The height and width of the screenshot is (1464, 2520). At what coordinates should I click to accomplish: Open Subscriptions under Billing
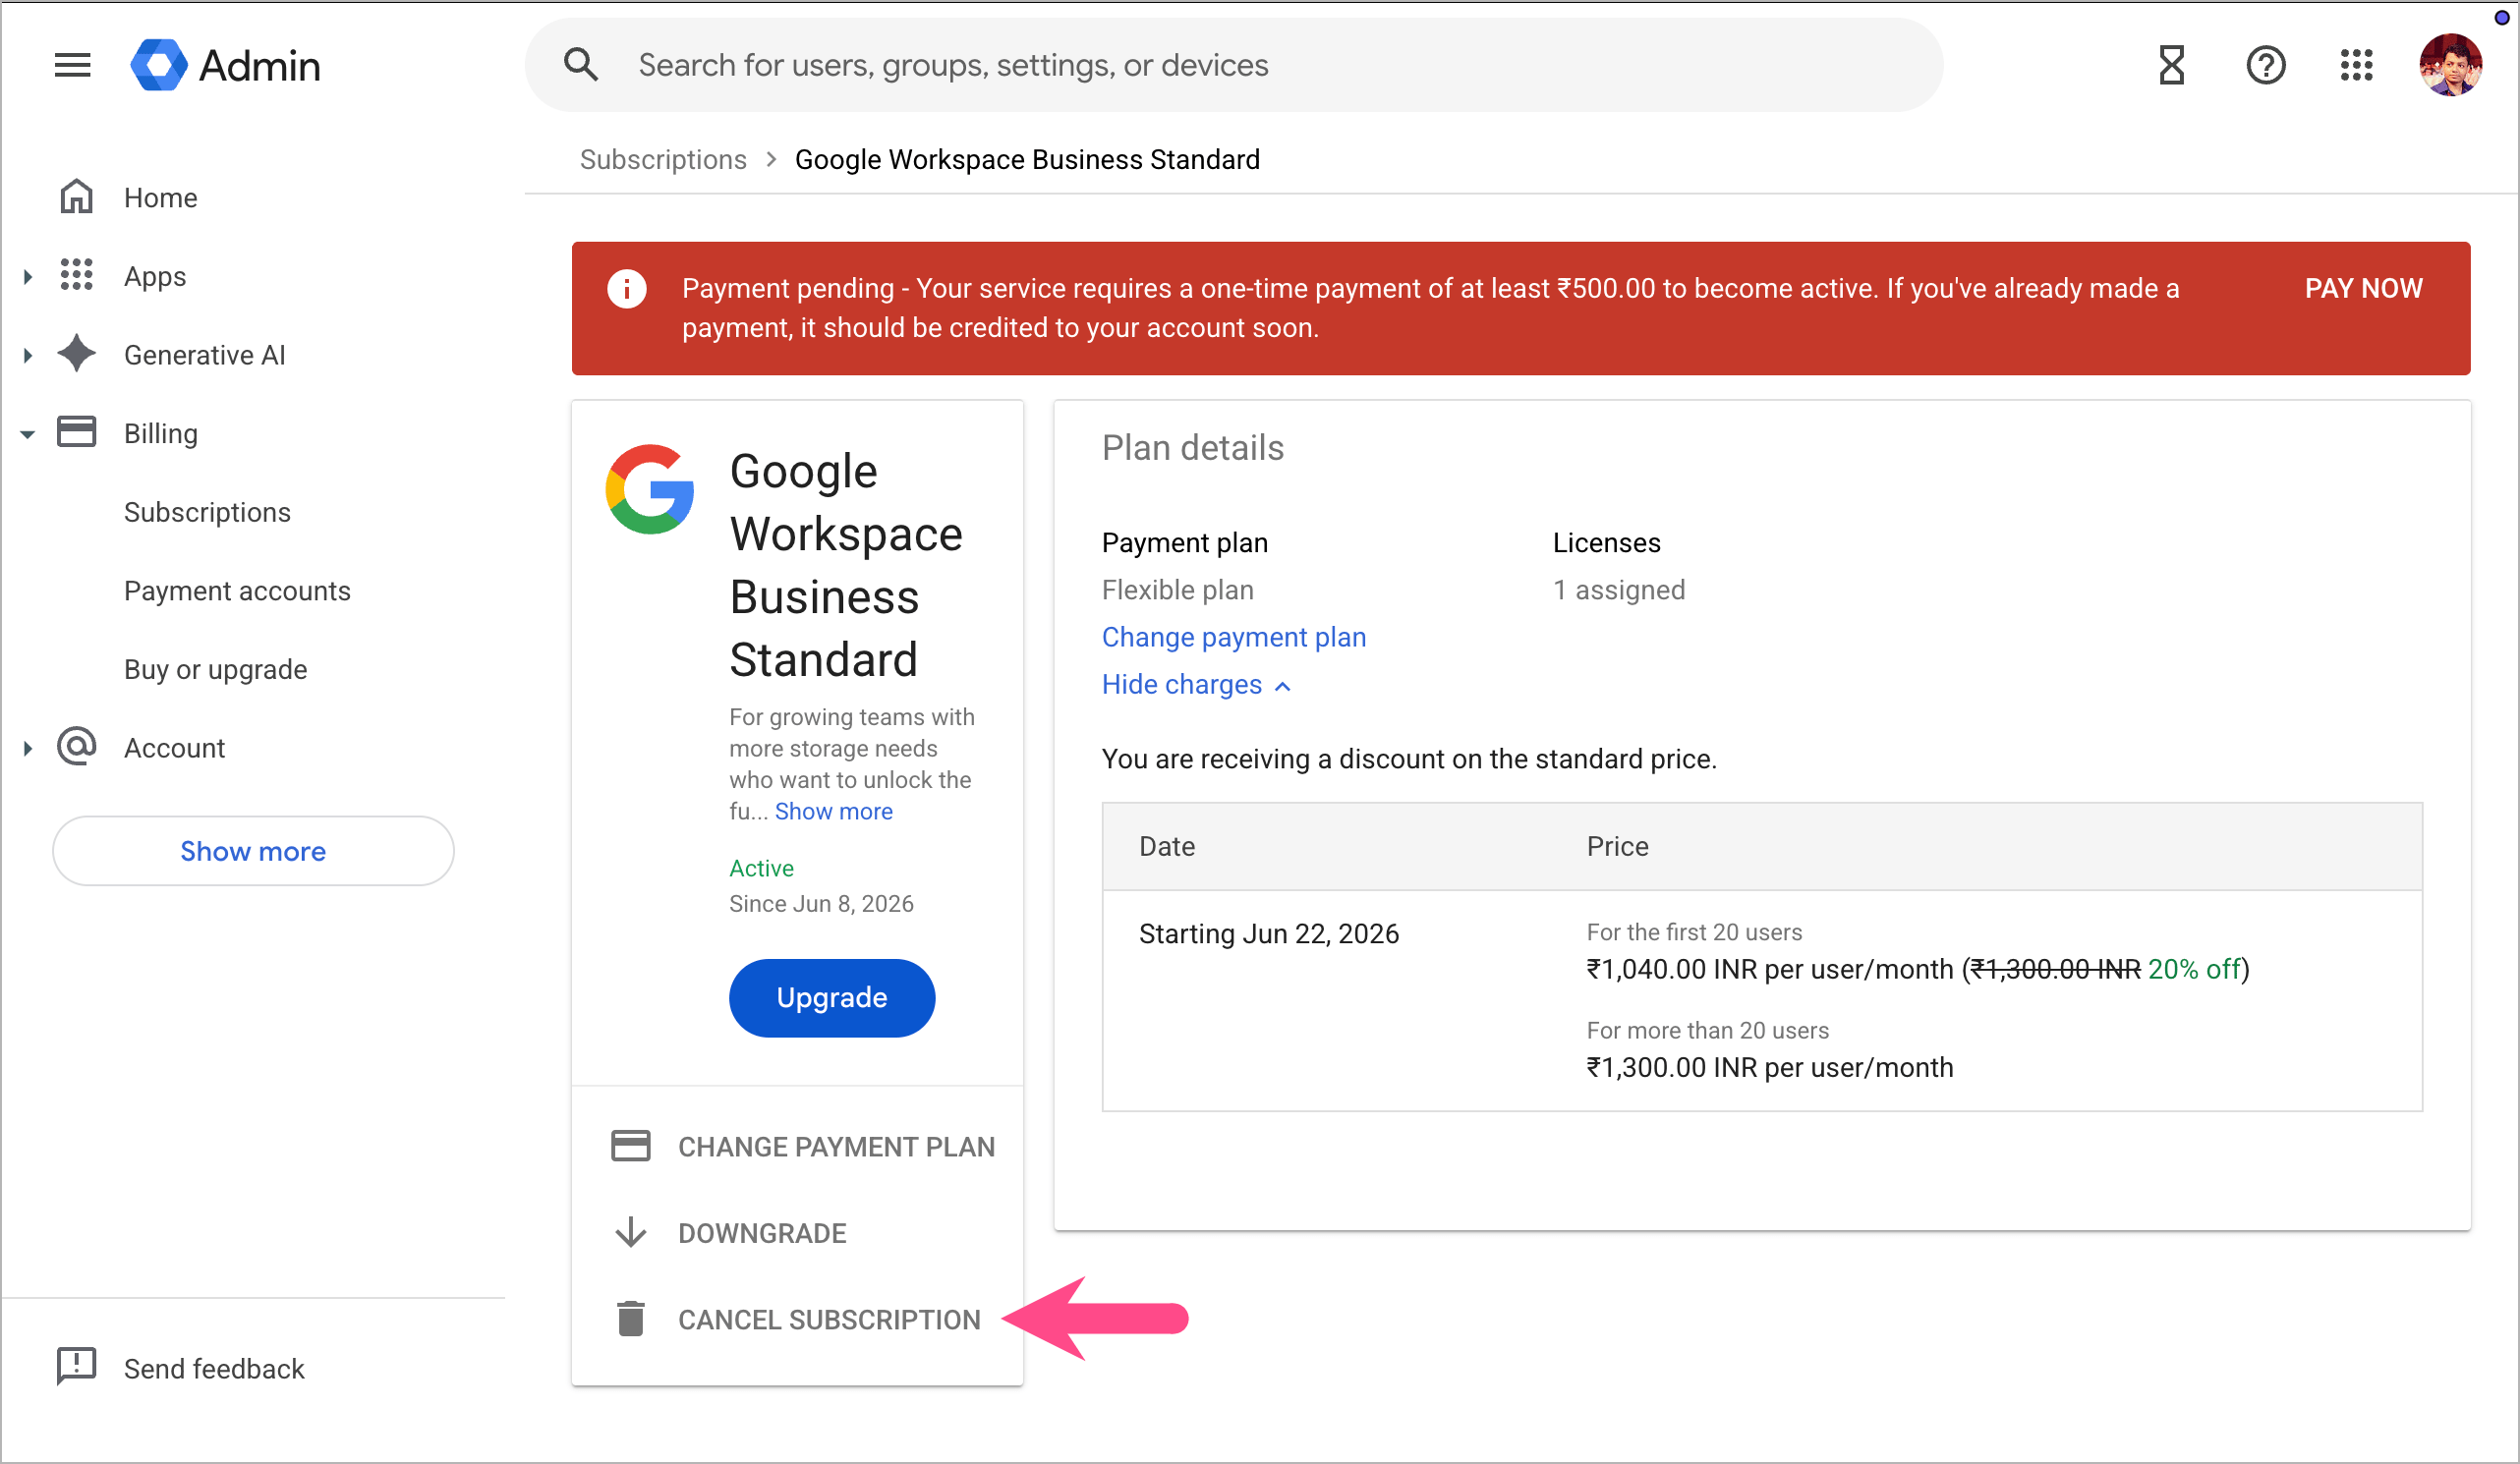(207, 512)
